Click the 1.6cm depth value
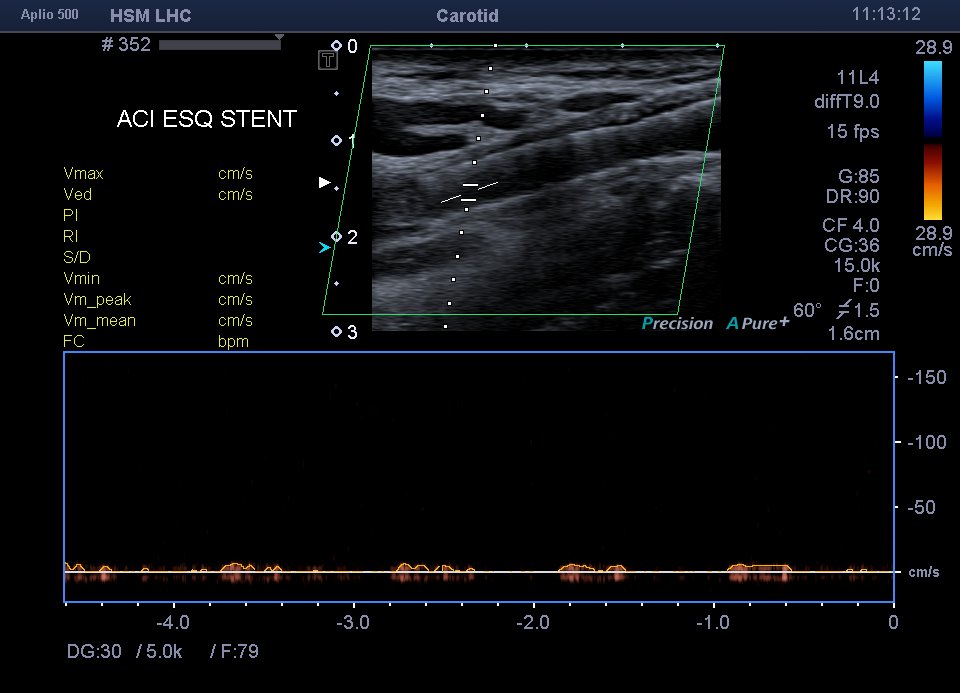Viewport: 960px width, 693px height. (853, 334)
